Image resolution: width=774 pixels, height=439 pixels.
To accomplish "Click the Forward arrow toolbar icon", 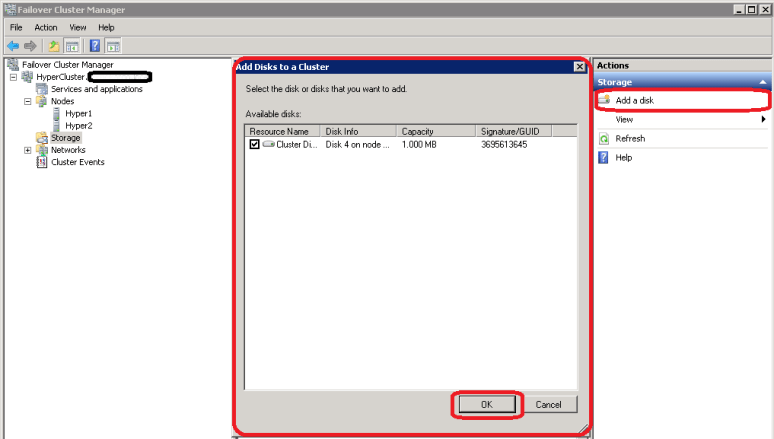I will pyautogui.click(x=31, y=46).
